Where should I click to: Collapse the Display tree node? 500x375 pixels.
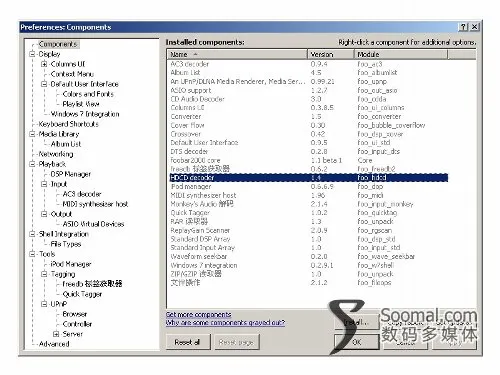(32, 54)
